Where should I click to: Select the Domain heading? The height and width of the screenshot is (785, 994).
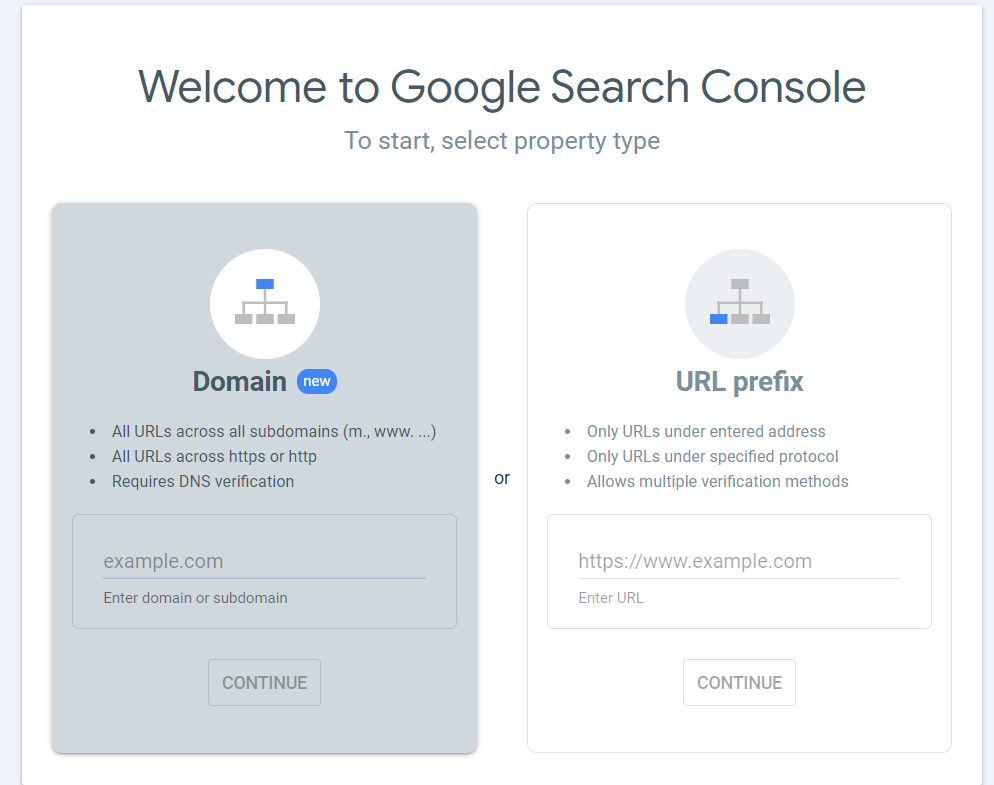coord(240,382)
